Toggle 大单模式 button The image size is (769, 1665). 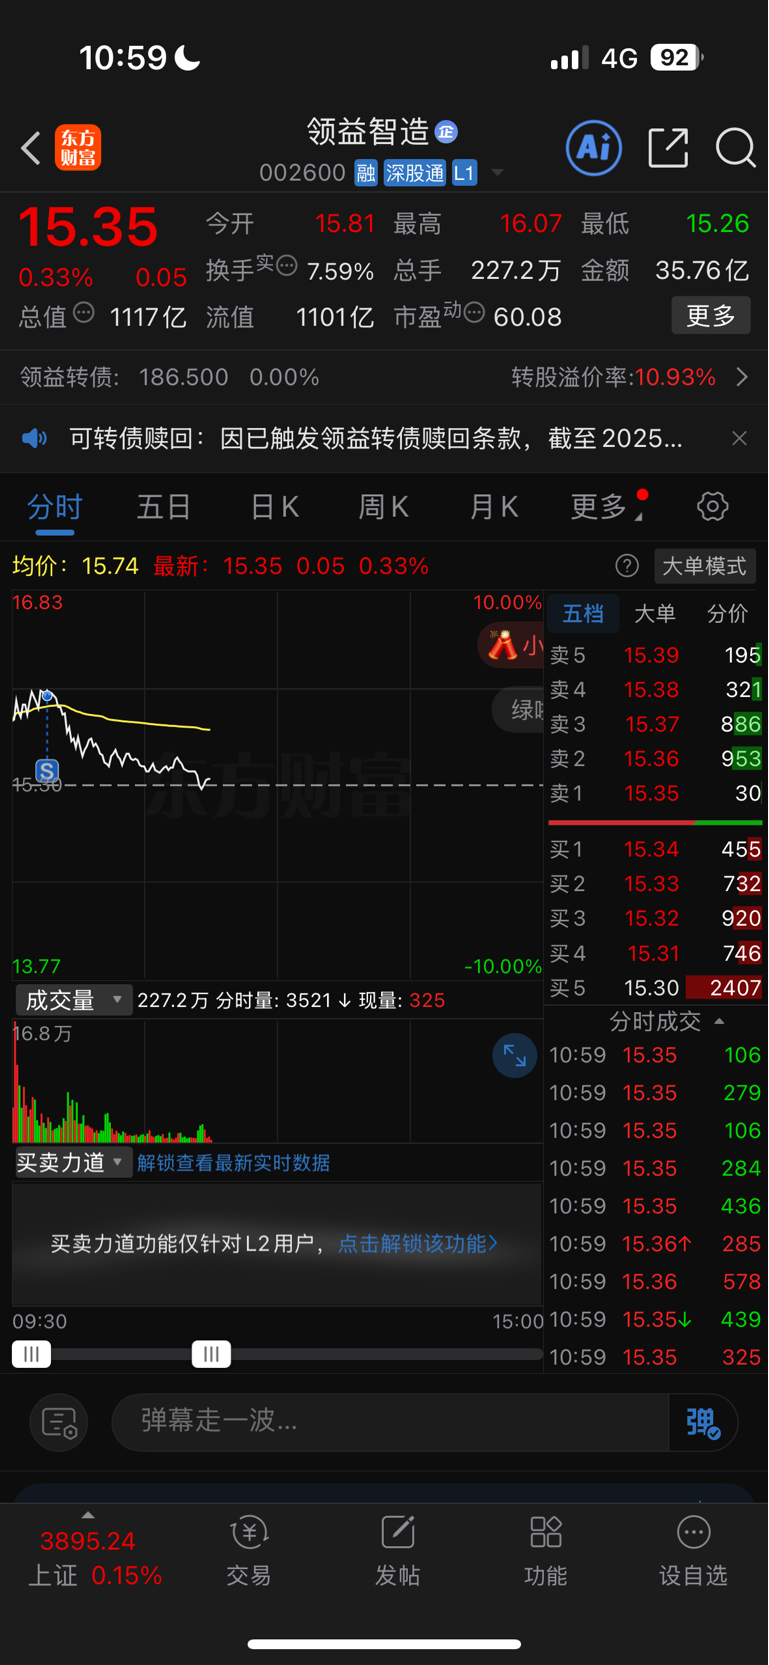(x=704, y=566)
